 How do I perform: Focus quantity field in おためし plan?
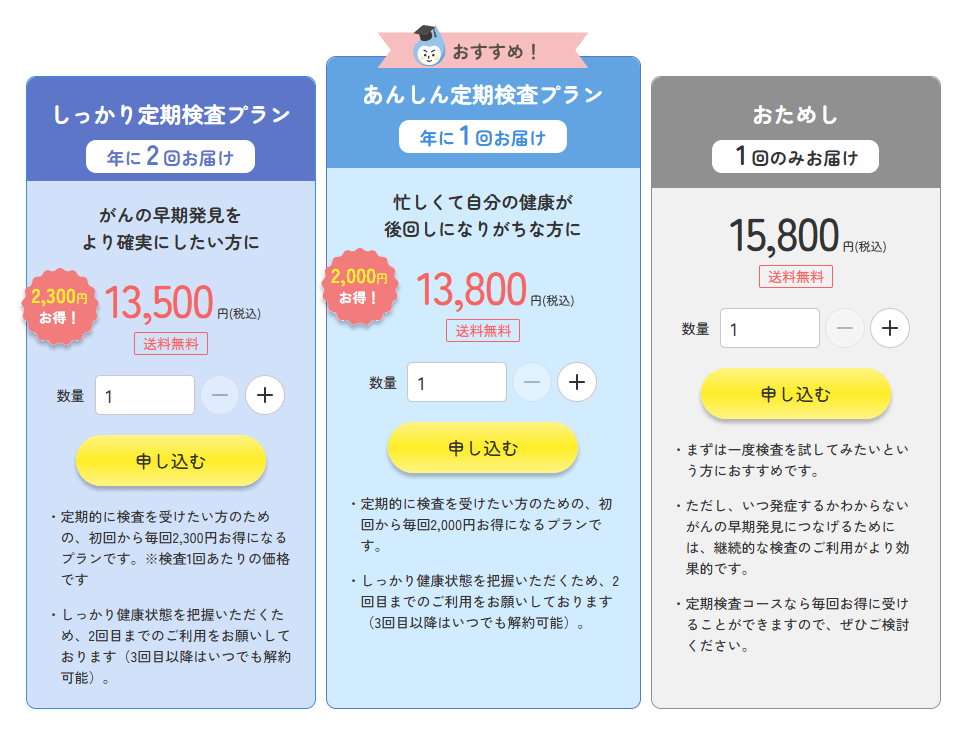pyautogui.click(x=770, y=328)
